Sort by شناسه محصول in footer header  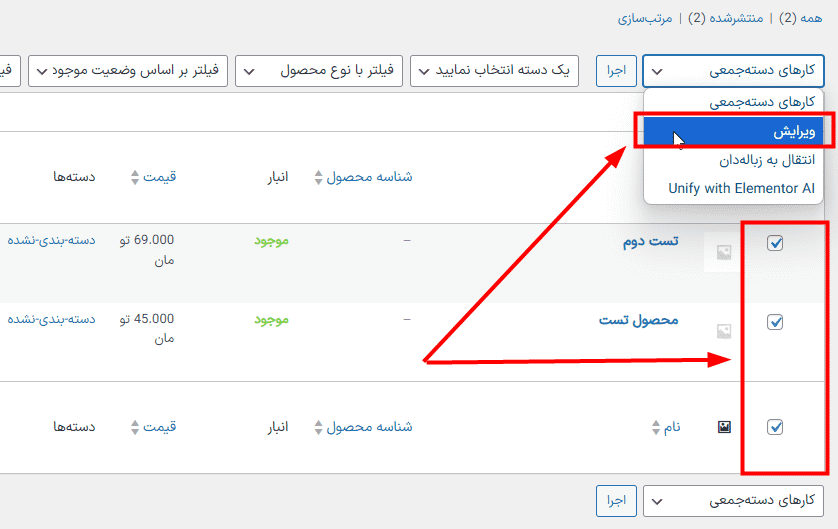pos(369,427)
